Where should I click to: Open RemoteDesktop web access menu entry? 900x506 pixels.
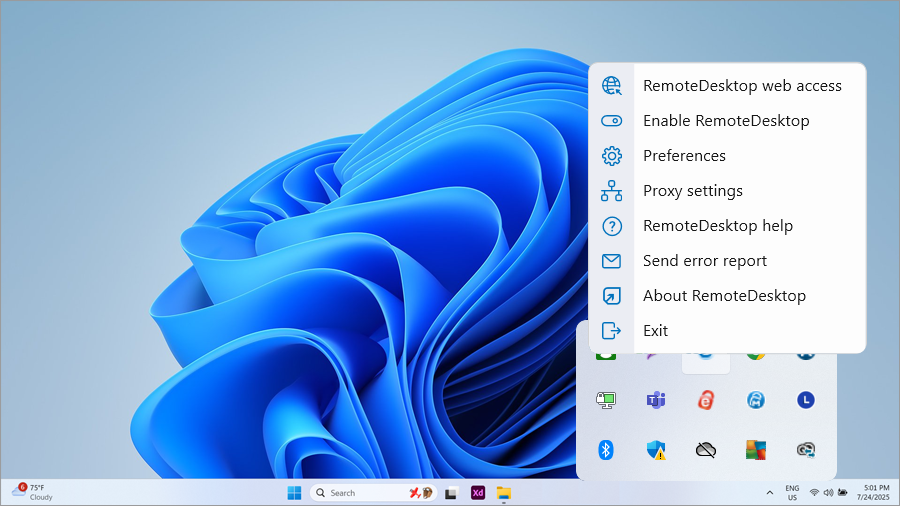[727, 85]
